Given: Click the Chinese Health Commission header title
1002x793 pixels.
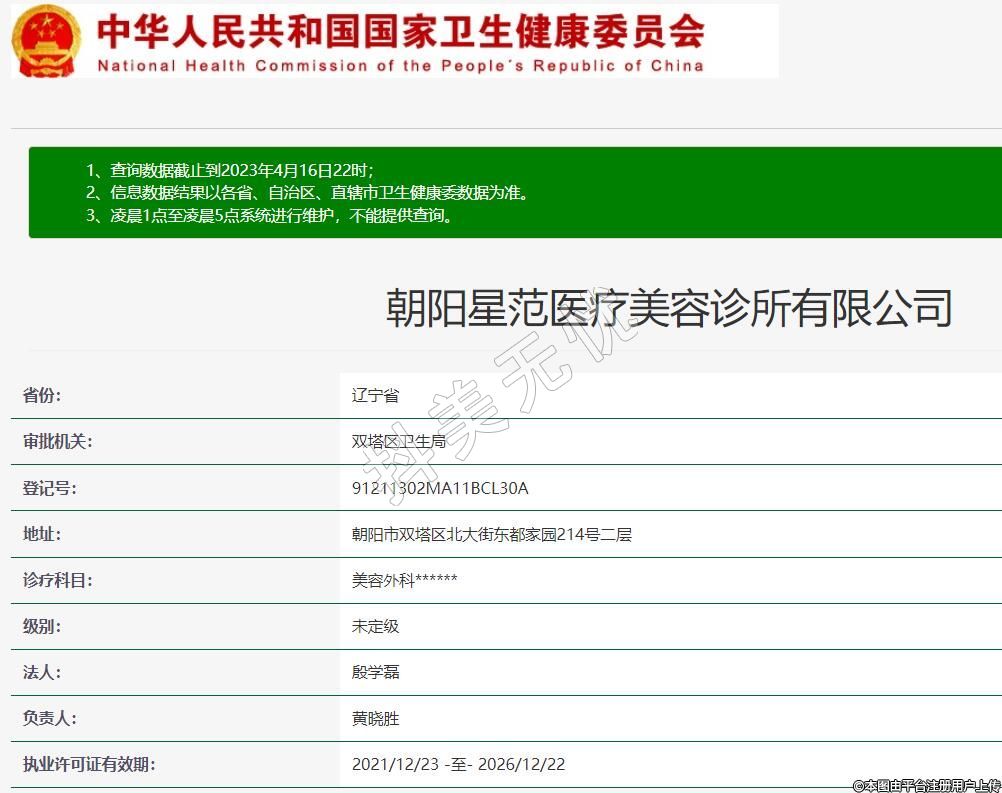Looking at the screenshot, I should (x=400, y=30).
